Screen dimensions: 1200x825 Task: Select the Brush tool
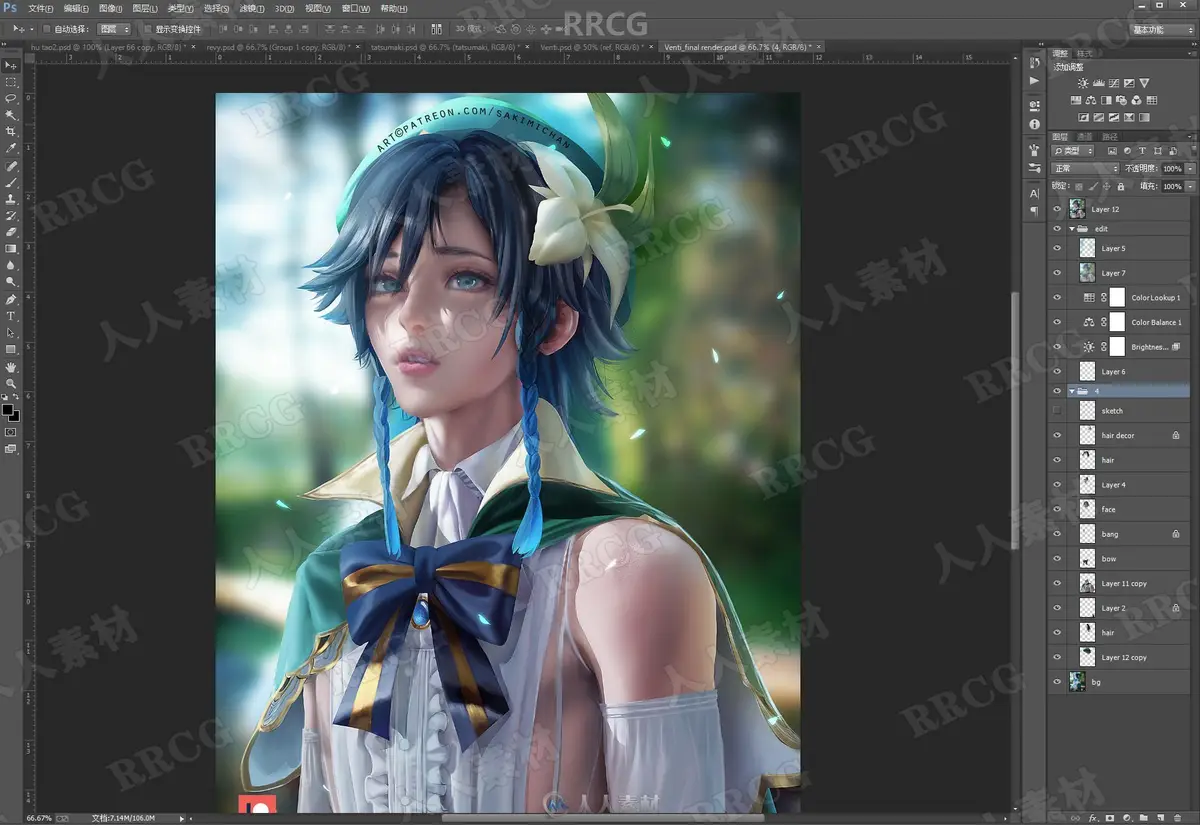pos(12,183)
